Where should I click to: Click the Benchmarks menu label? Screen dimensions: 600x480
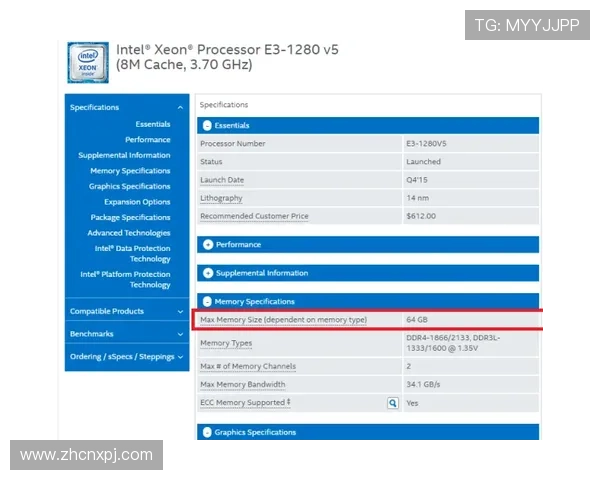(x=91, y=334)
